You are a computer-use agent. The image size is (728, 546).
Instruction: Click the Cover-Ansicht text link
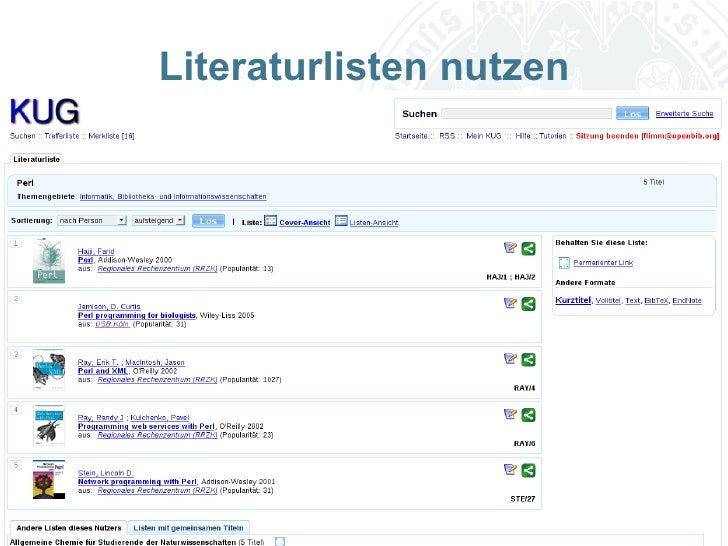pos(305,222)
